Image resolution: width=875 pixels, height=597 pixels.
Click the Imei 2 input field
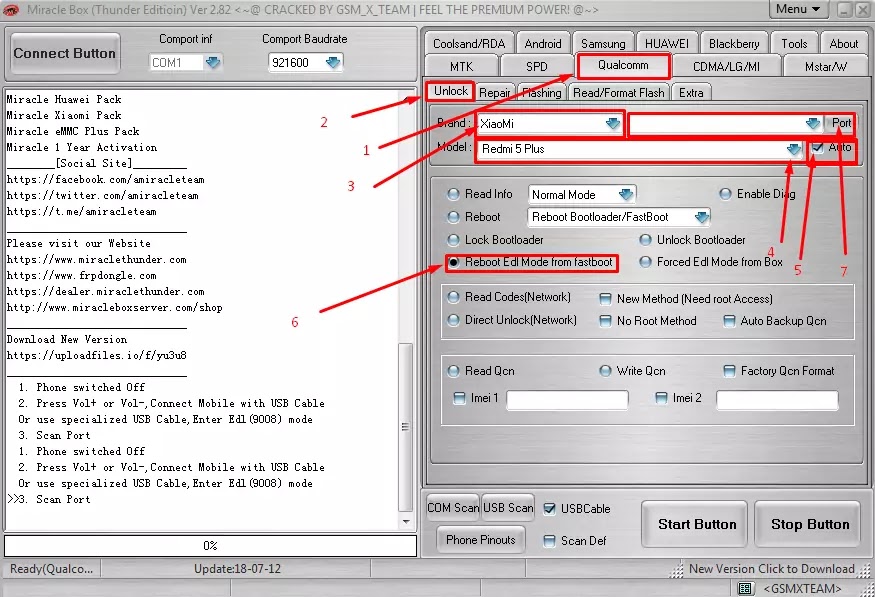(777, 400)
